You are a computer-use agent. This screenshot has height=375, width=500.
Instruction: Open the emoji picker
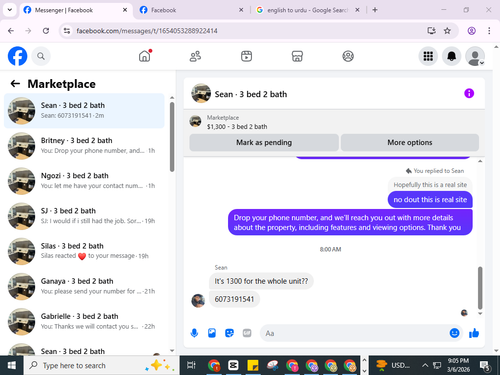(454, 333)
